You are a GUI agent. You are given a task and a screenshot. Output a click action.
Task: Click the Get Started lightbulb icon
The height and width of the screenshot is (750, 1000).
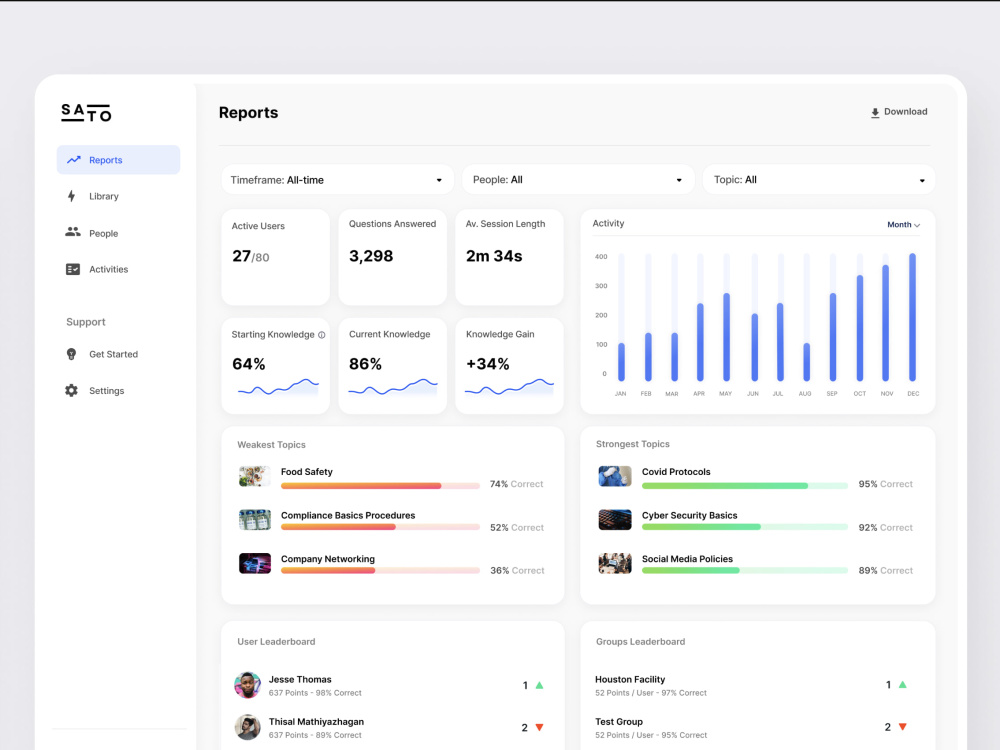point(71,354)
